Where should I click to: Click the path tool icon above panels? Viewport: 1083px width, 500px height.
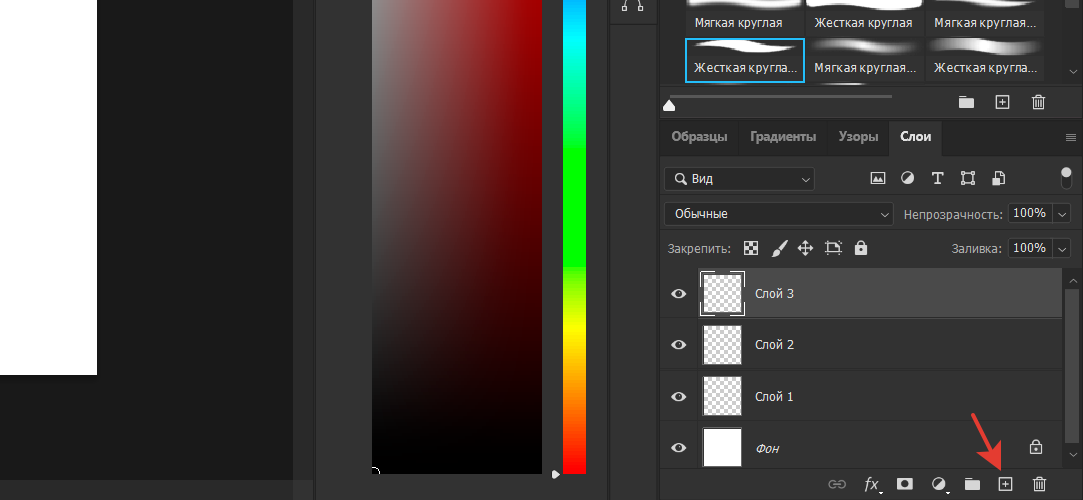click(633, 6)
